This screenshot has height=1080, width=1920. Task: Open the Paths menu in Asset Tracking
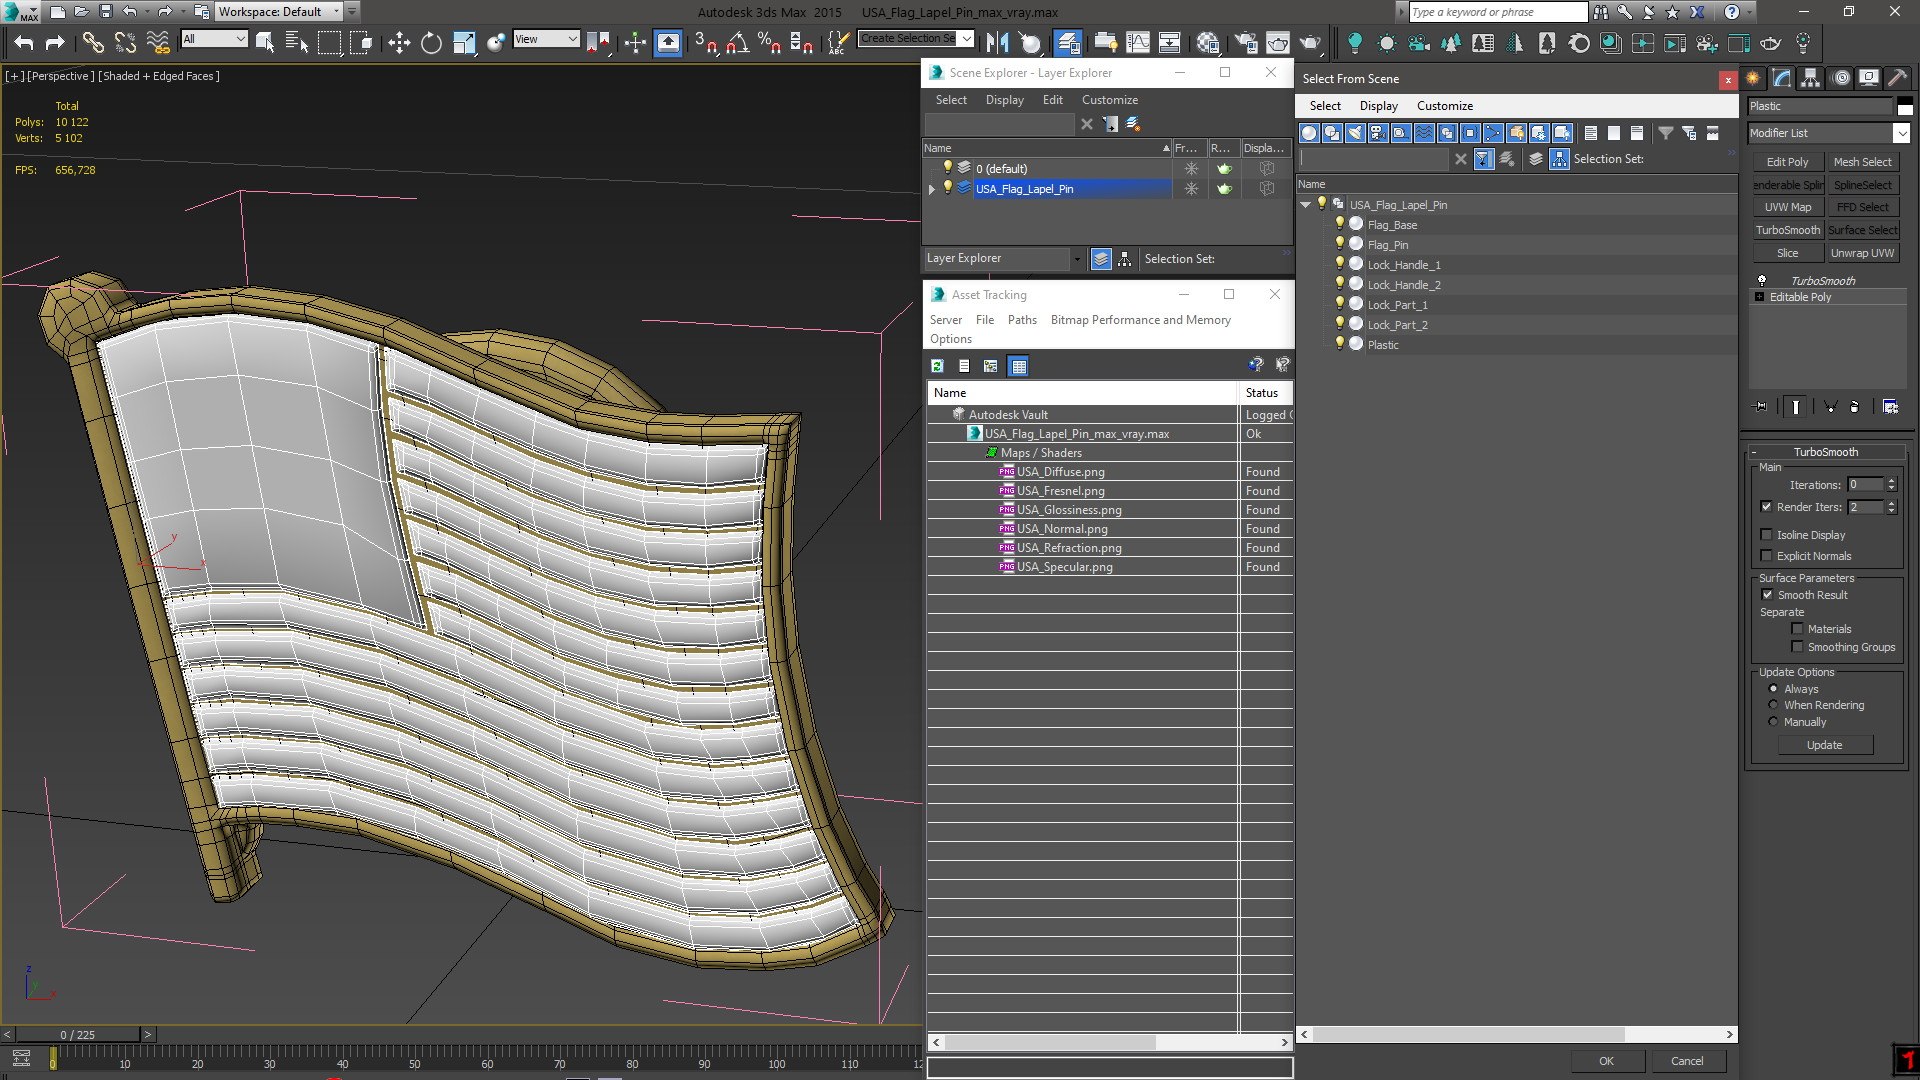1022,320
